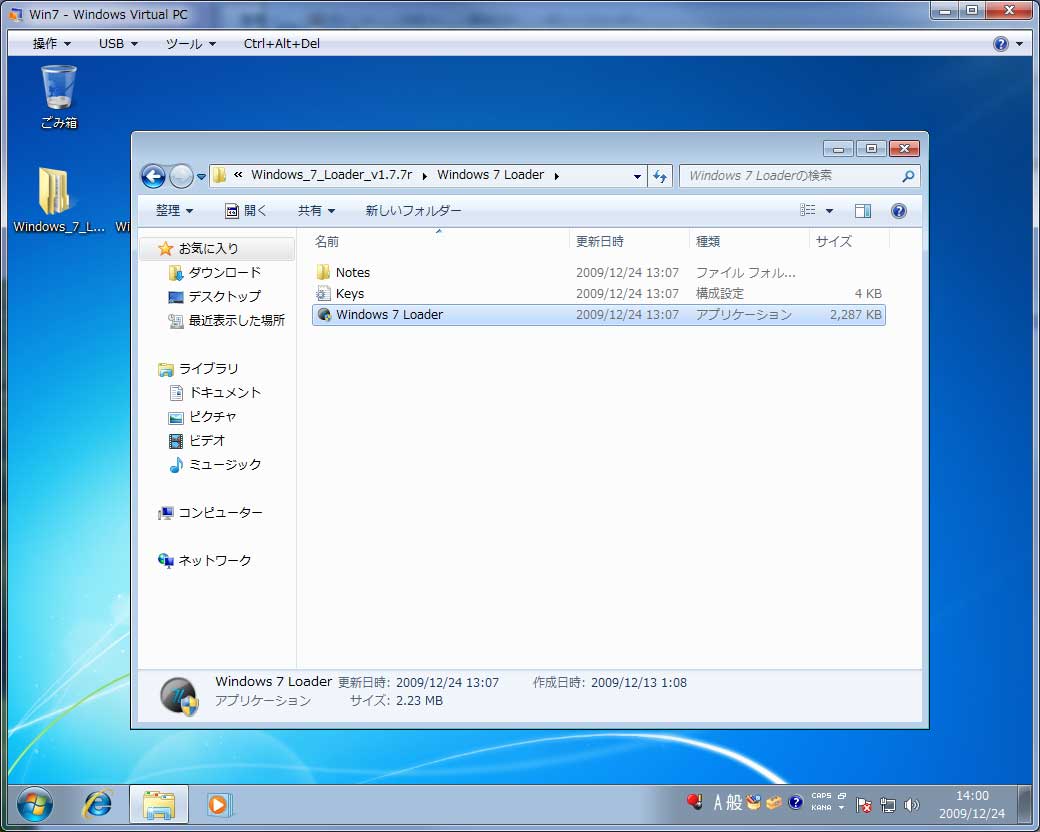
Task: Open the ツール menu in Virtual PC
Action: click(190, 44)
